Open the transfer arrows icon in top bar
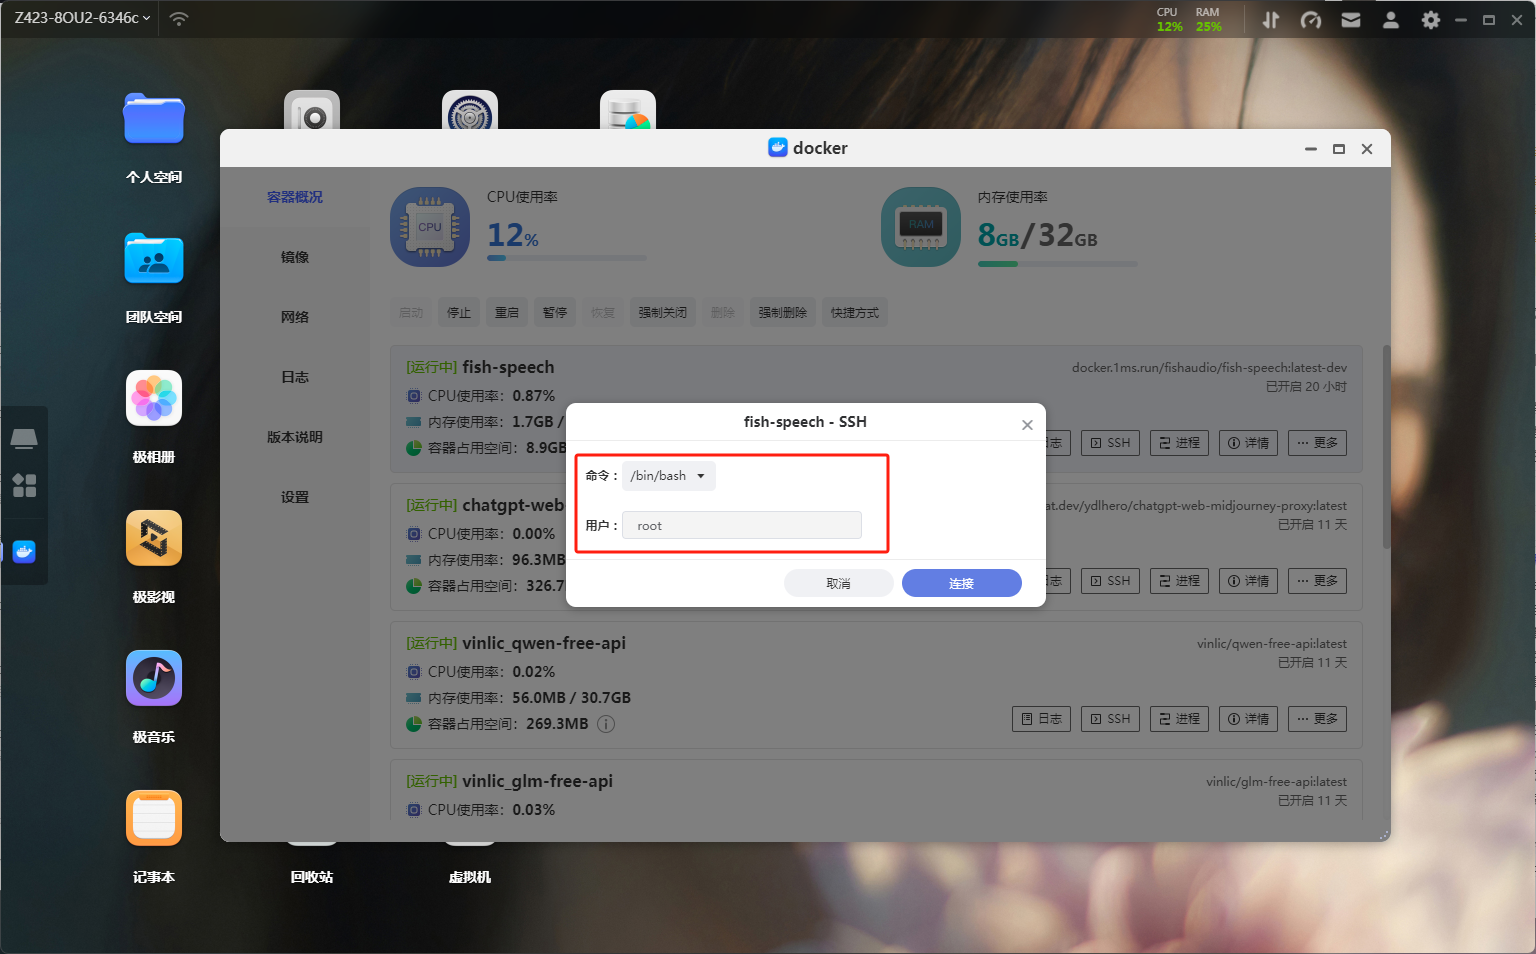Image resolution: width=1536 pixels, height=954 pixels. (x=1271, y=20)
